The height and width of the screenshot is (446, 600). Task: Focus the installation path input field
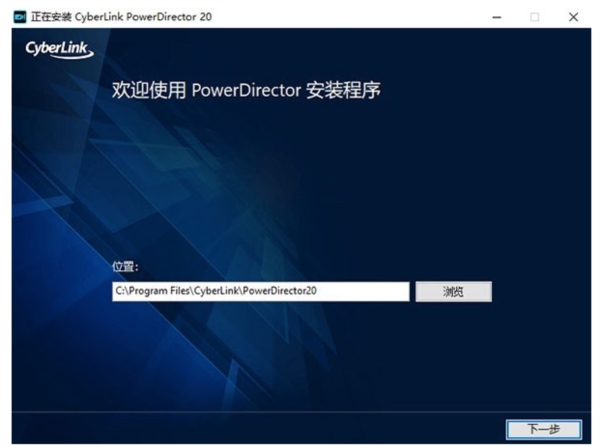click(x=261, y=291)
